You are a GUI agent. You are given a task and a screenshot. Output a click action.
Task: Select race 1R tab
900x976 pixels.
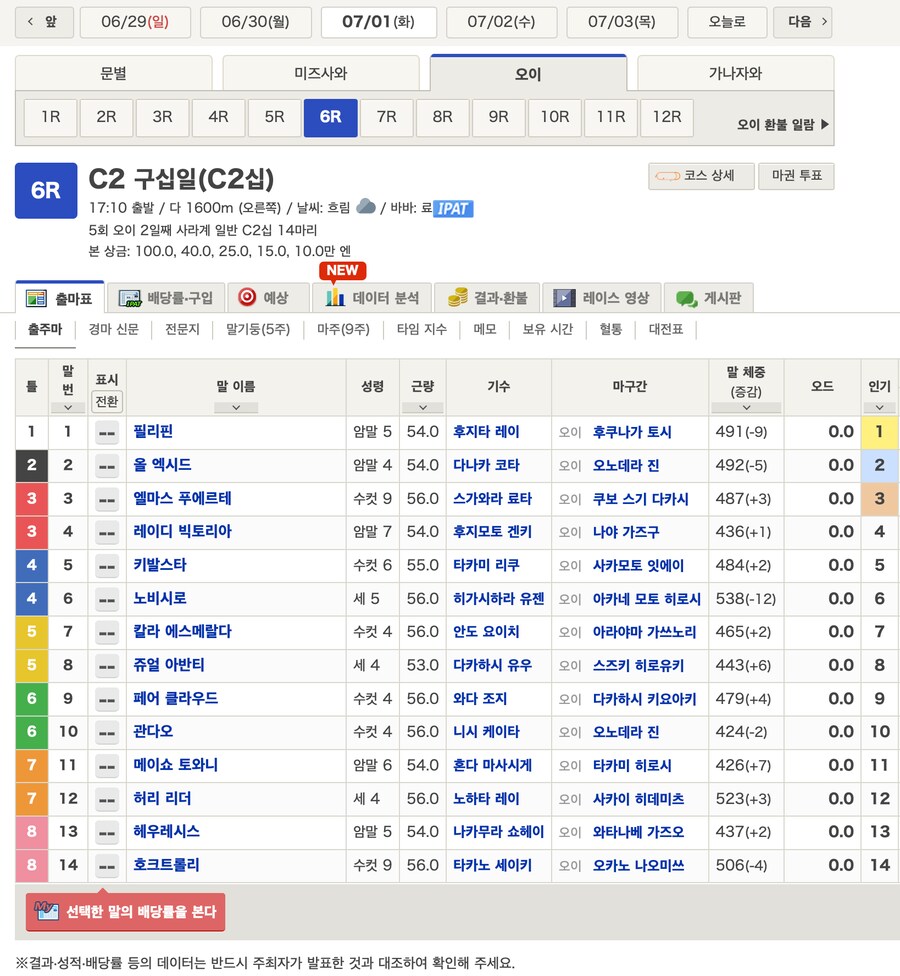point(50,117)
